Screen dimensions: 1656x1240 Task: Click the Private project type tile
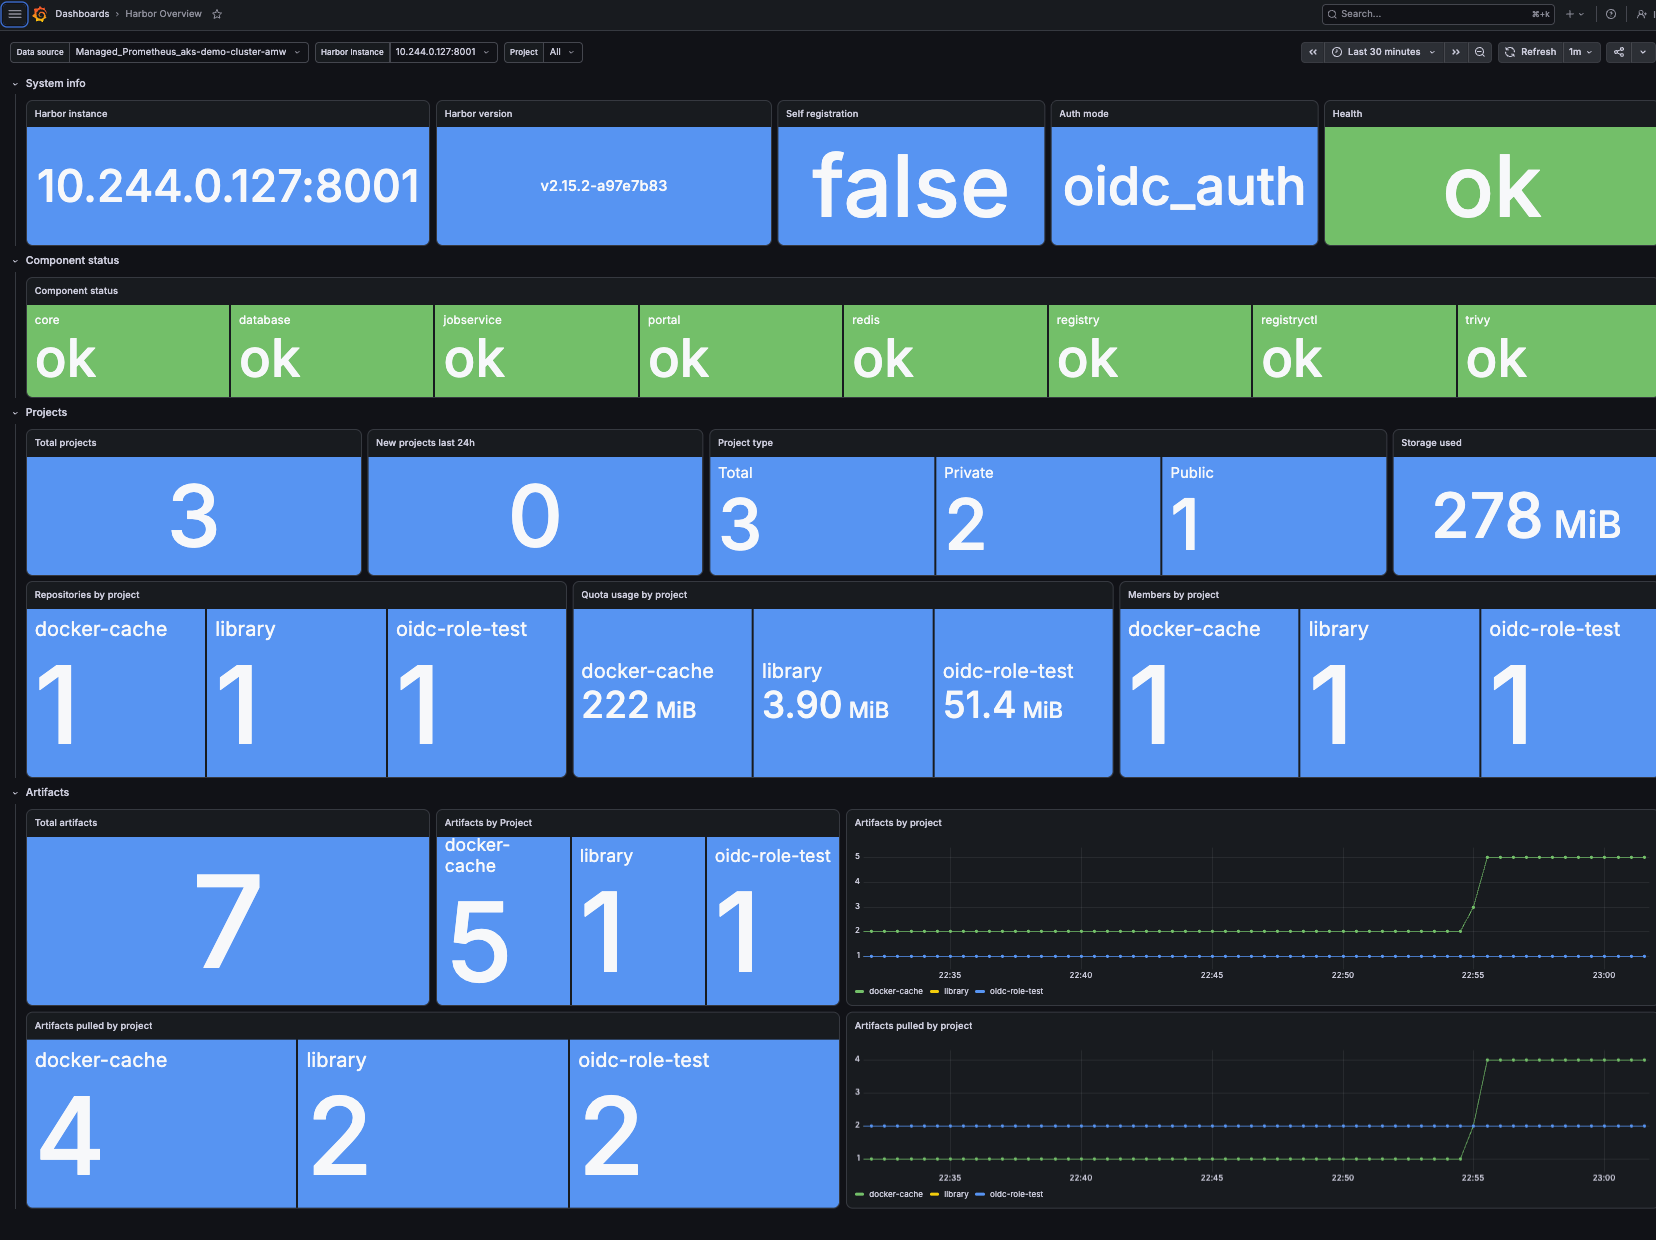tap(1048, 516)
